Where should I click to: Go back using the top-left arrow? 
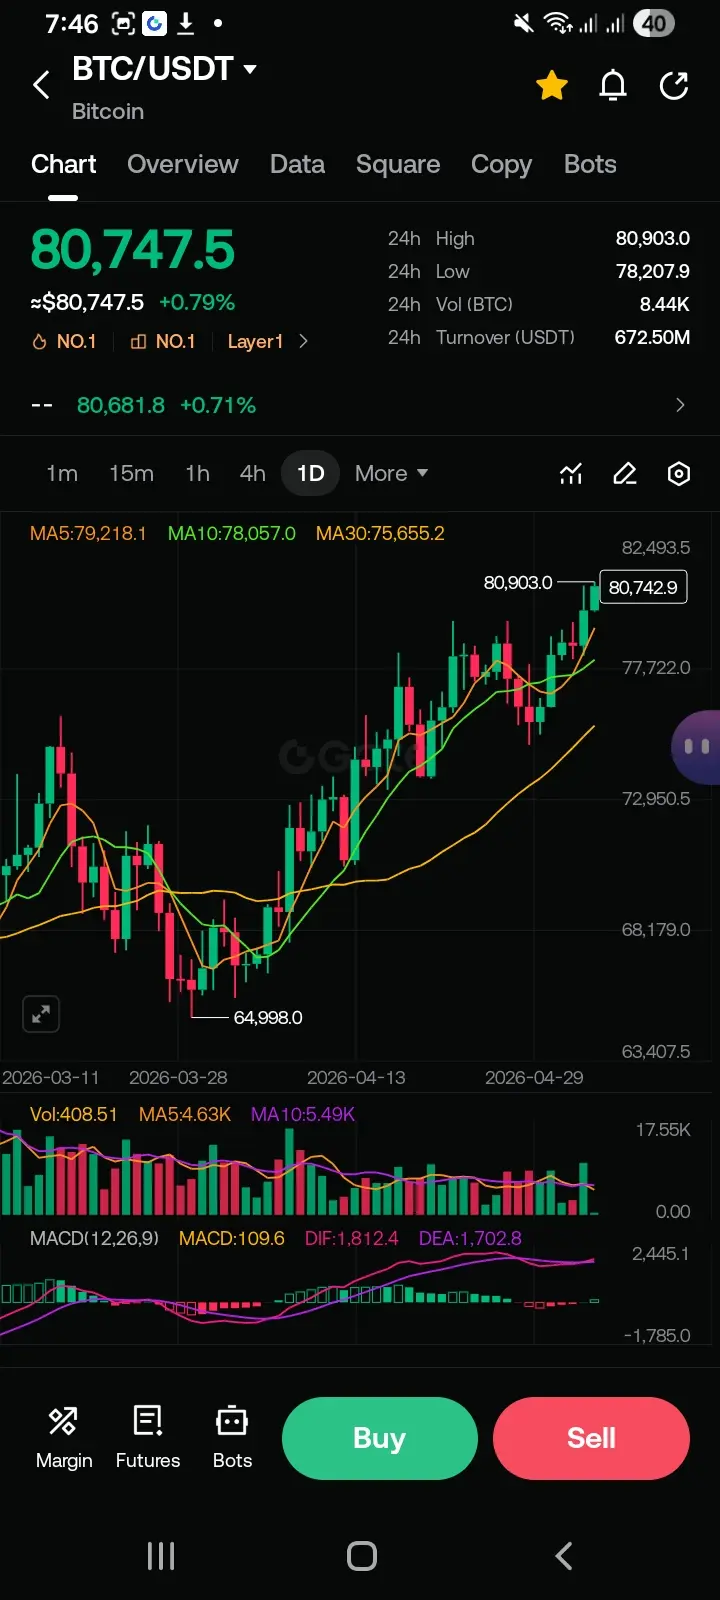click(41, 85)
